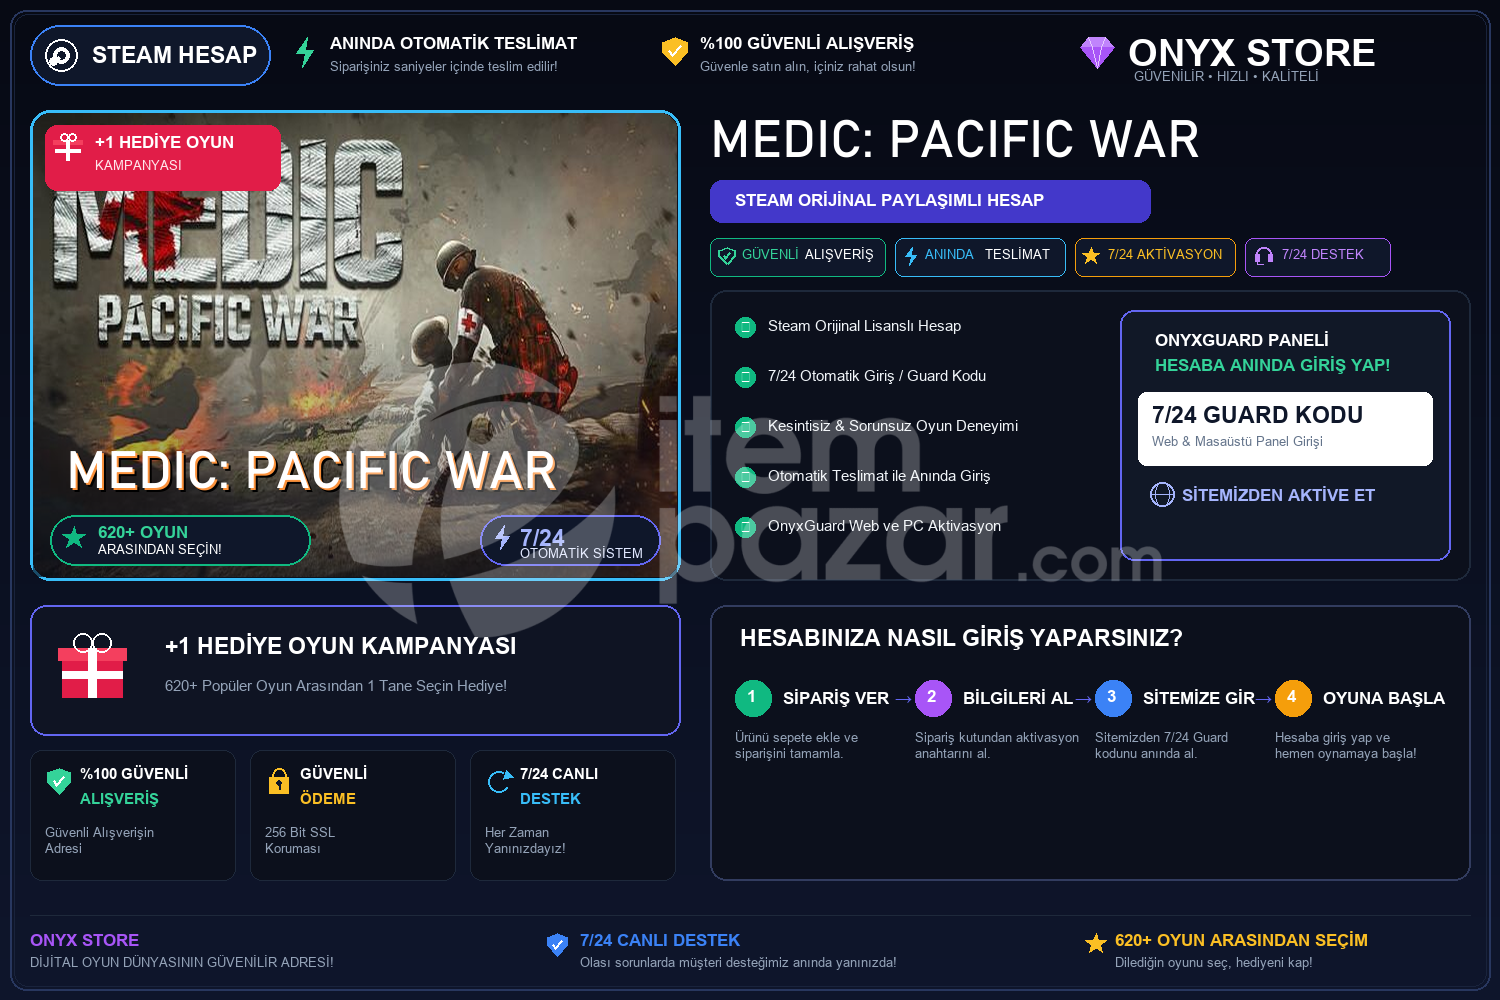1500x1000 pixels.
Task: Click the STEAM ORİJİNAL PAYLAŞIMLI HESAP banner
Action: 930,201
